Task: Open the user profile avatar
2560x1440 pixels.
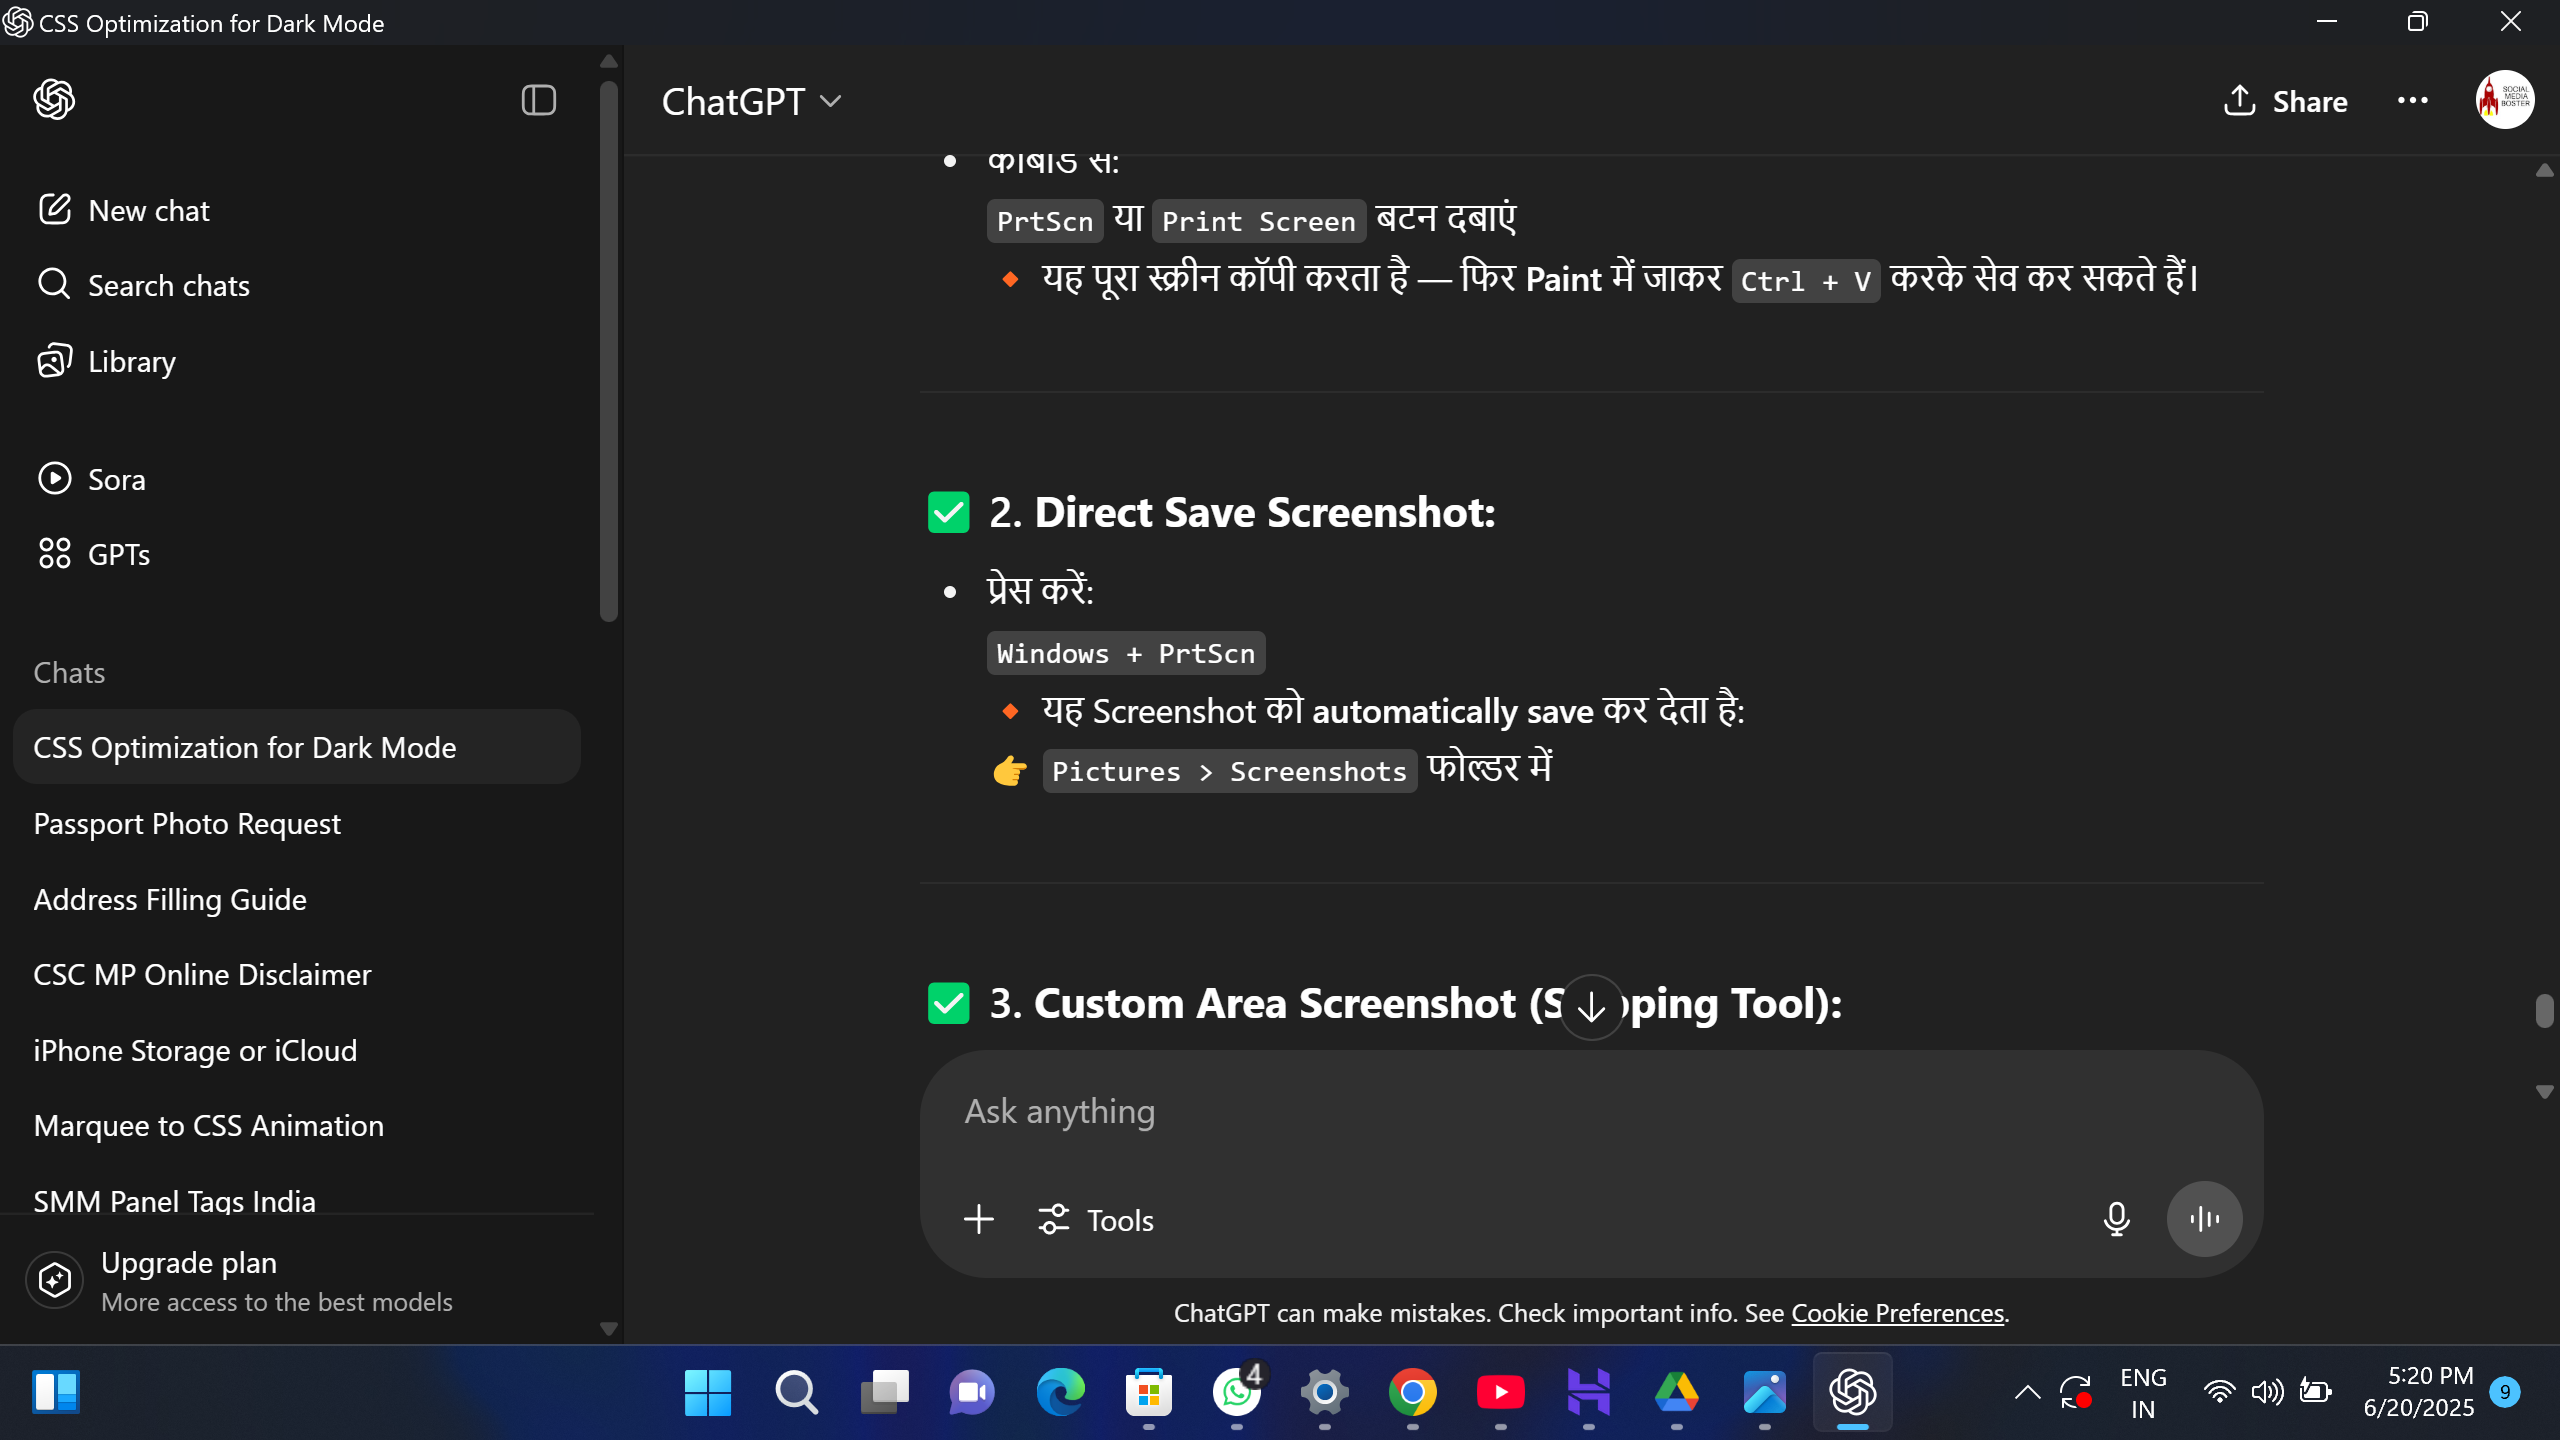Action: pos(2504,100)
